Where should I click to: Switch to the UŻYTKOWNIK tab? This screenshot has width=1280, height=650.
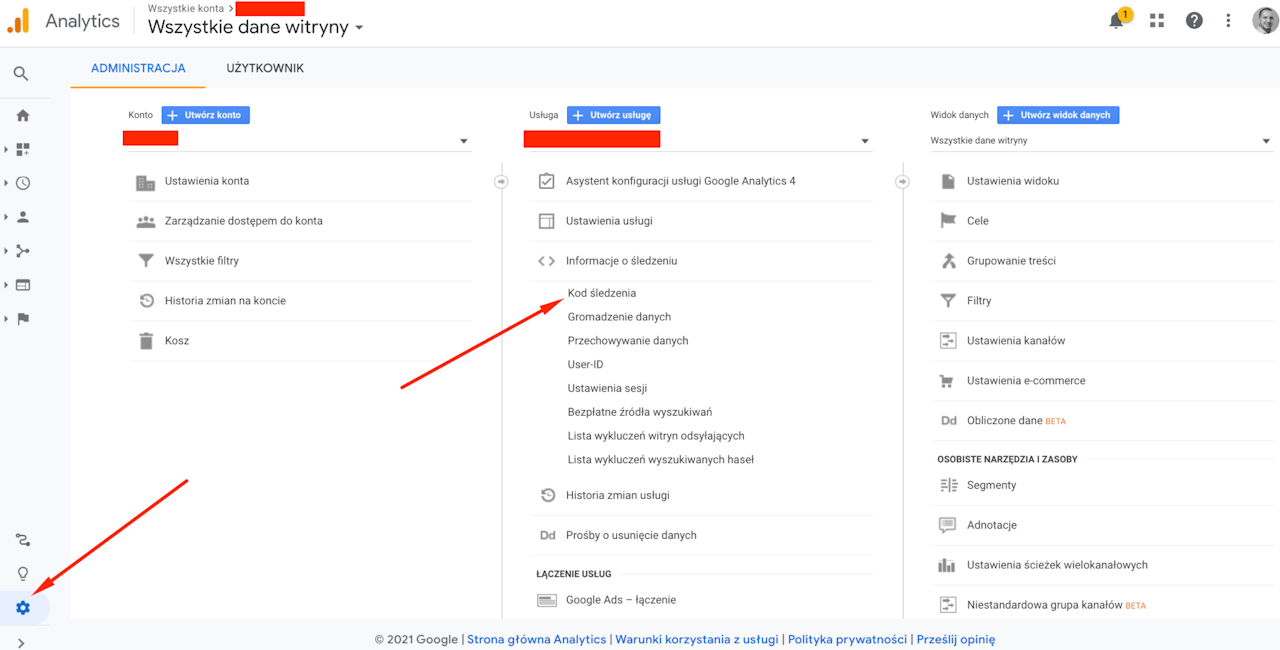click(x=265, y=68)
